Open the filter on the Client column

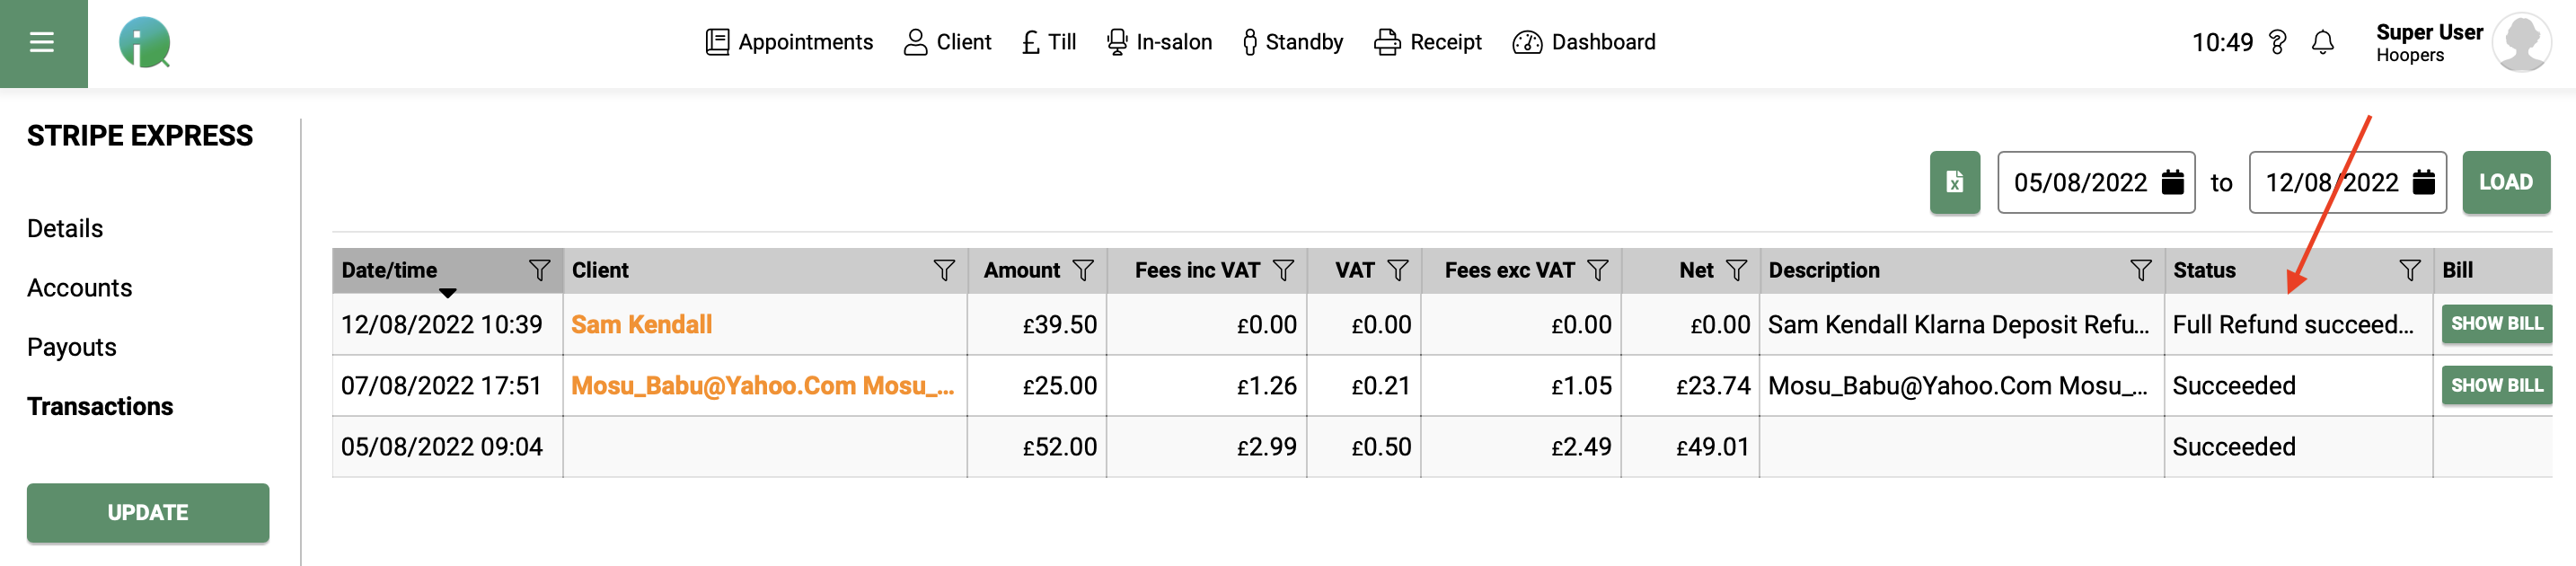tap(943, 269)
